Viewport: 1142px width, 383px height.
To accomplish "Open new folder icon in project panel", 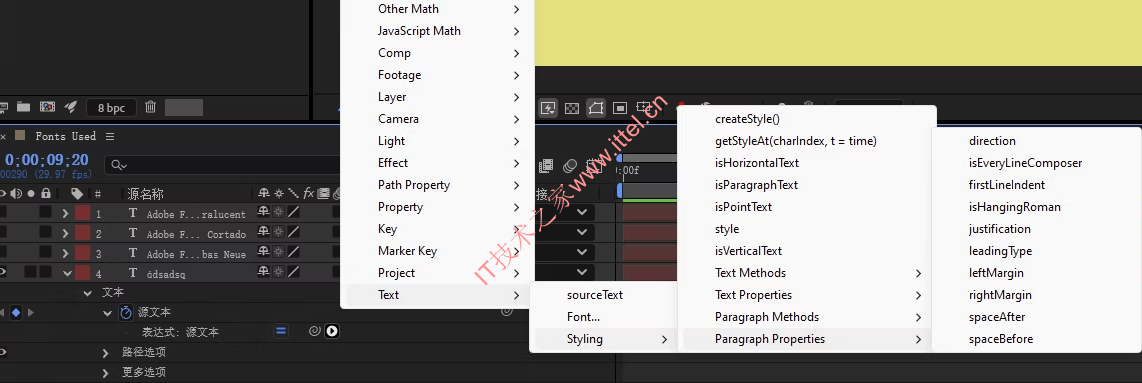I will (x=23, y=107).
